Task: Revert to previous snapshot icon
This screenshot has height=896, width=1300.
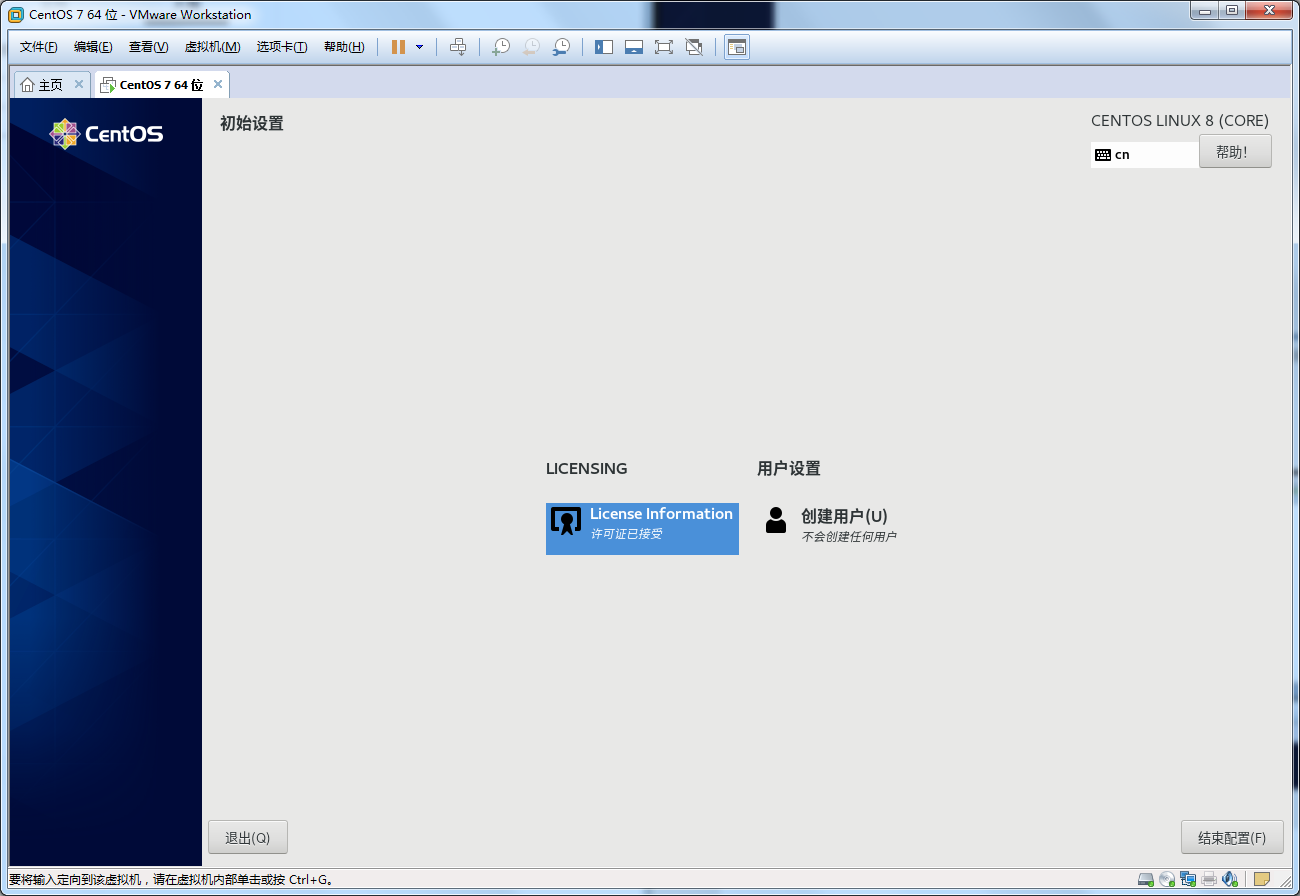Action: 531,47
